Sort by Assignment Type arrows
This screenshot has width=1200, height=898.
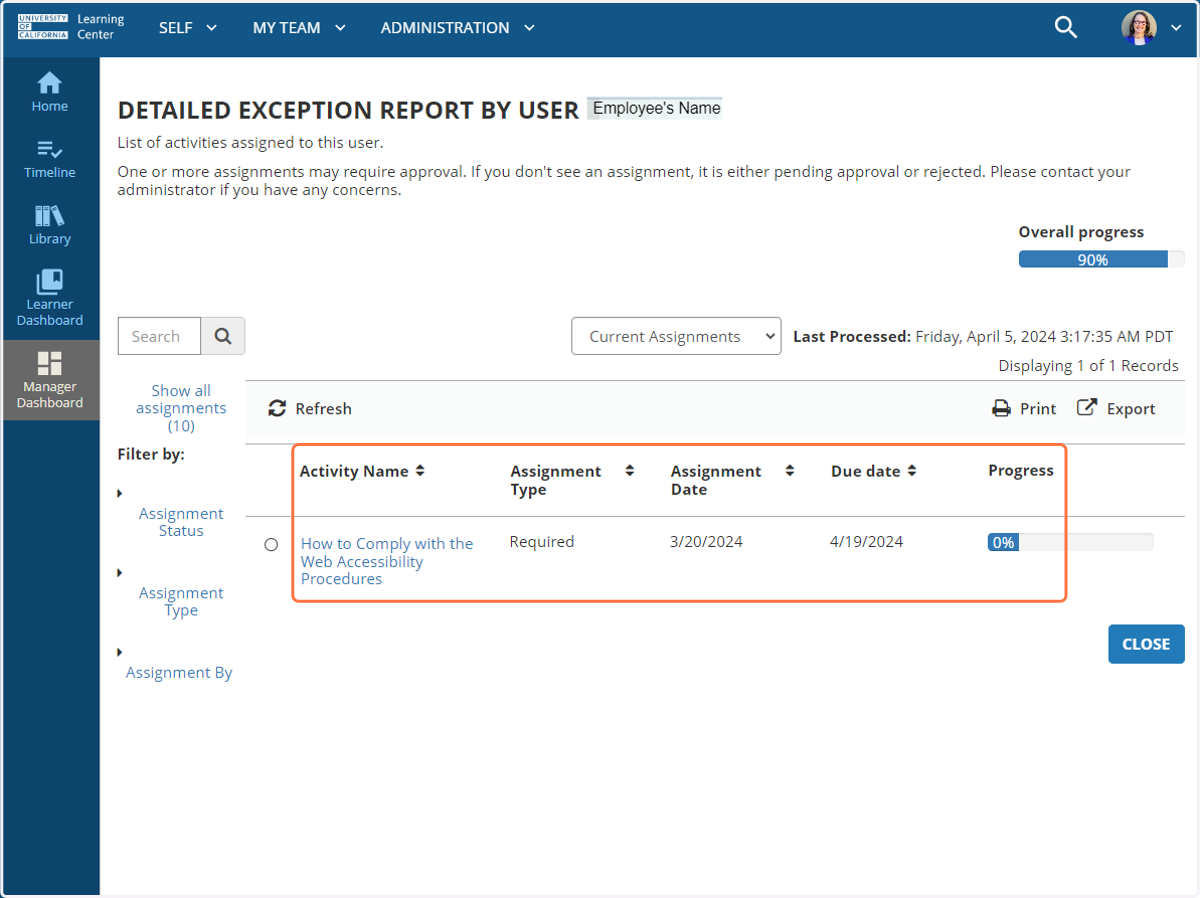(629, 471)
